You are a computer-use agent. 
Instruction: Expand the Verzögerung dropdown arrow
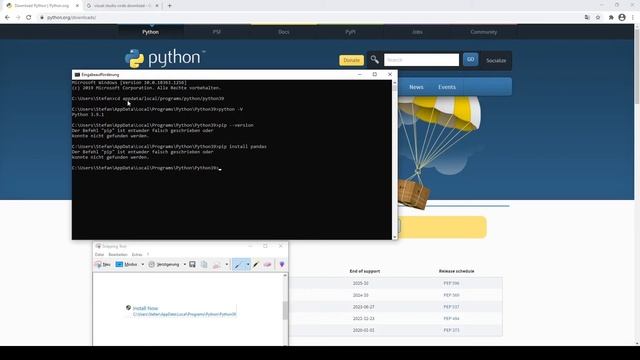pos(184,264)
